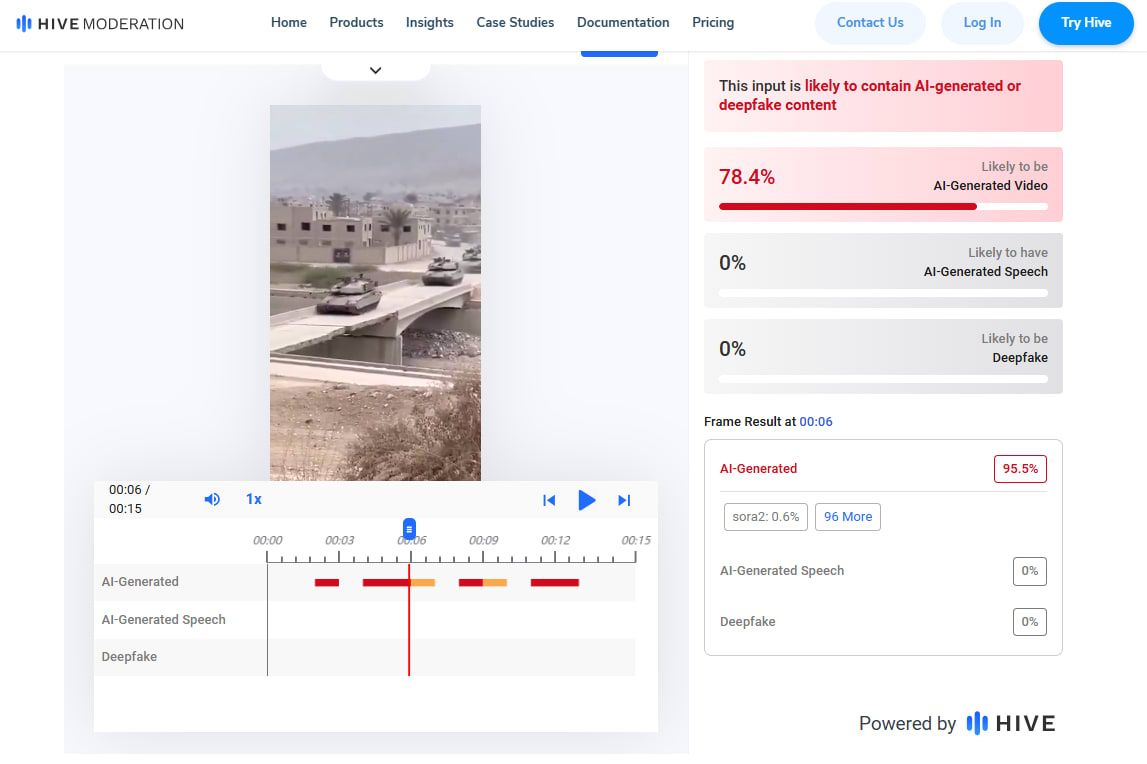Mute the video with the speaker icon
The width and height of the screenshot is (1147, 764).
tap(212, 499)
